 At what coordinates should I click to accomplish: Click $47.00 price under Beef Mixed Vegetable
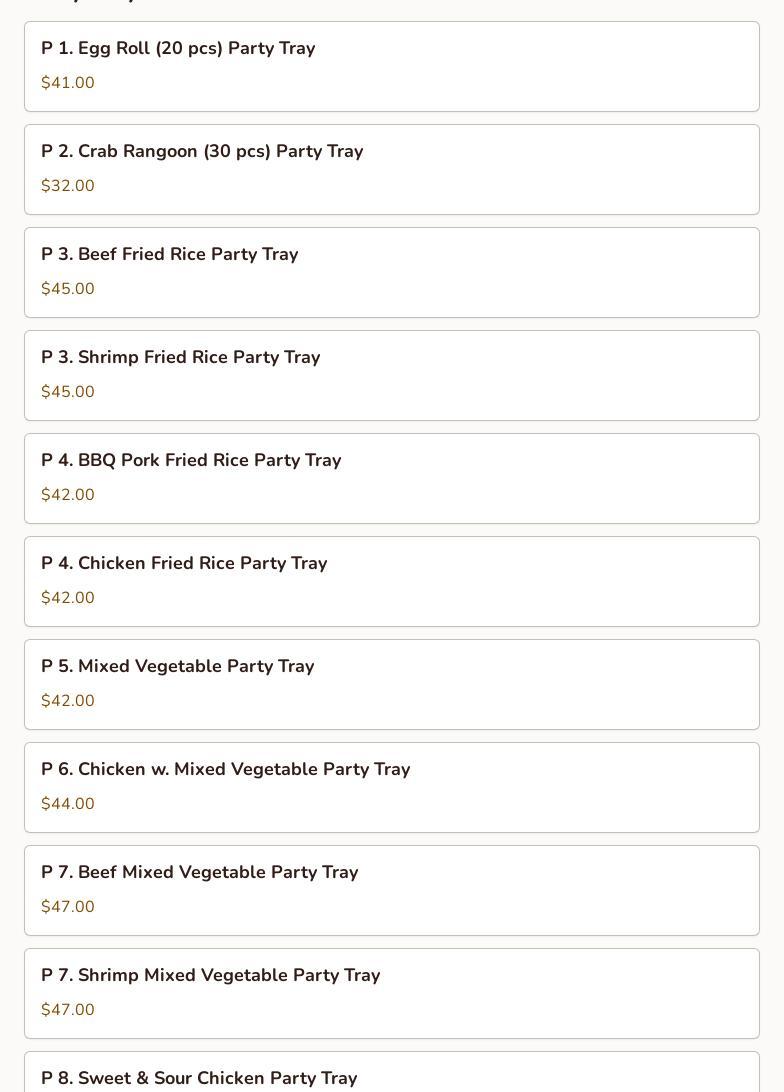pyautogui.click(x=68, y=907)
